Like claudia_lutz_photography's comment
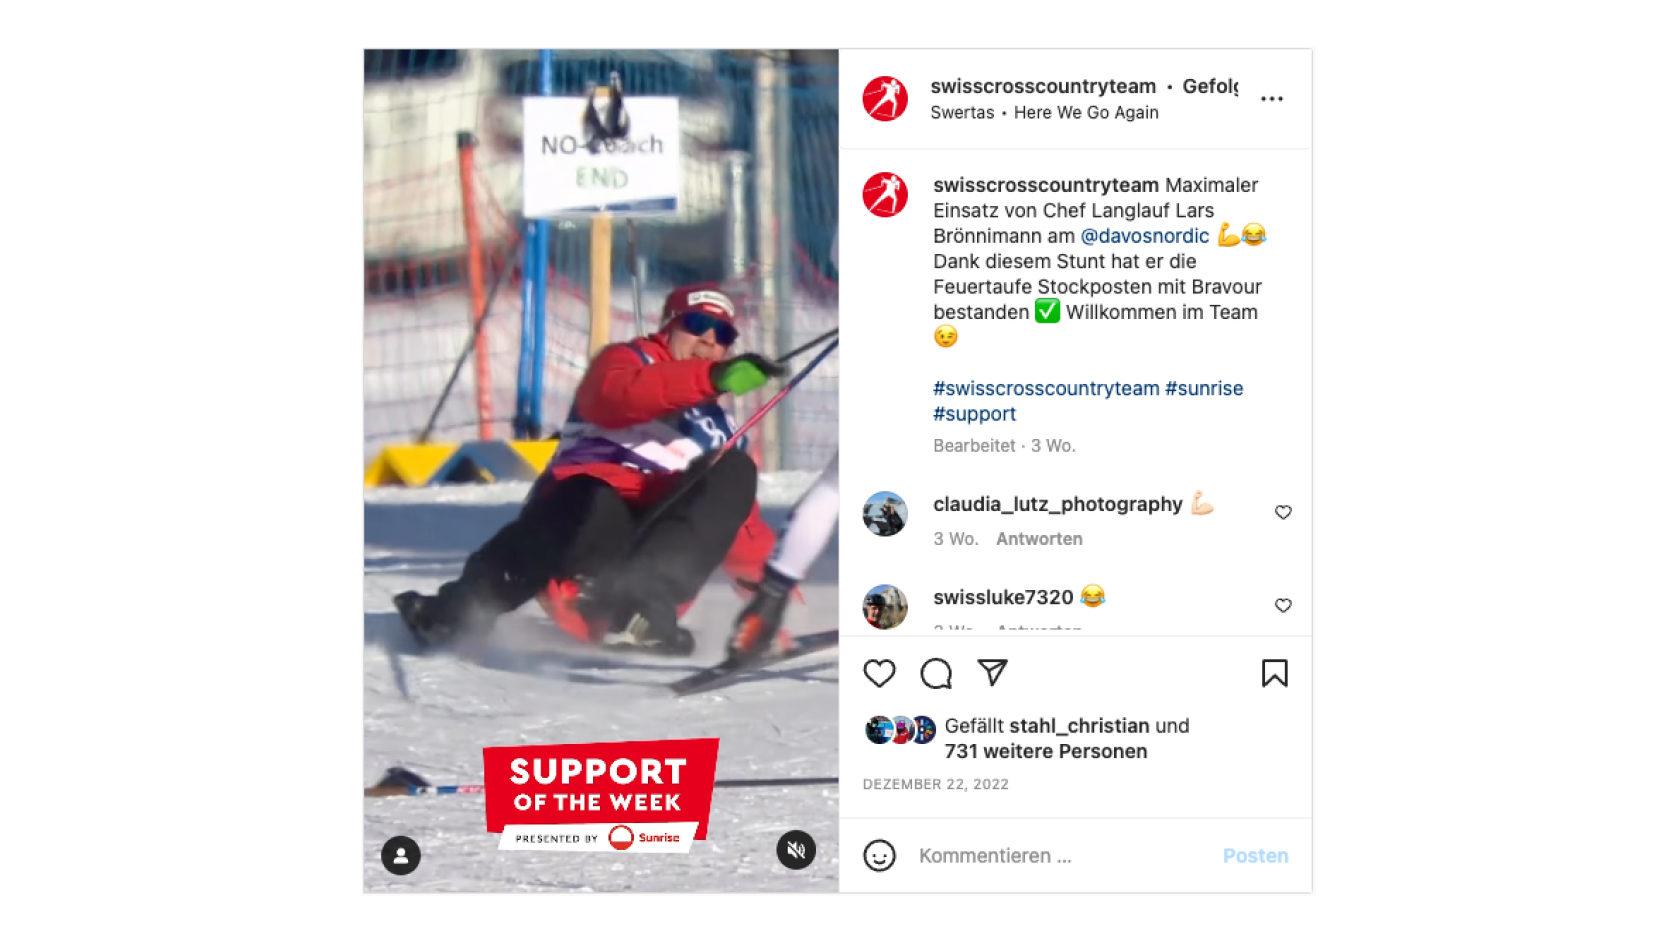 click(x=1283, y=512)
